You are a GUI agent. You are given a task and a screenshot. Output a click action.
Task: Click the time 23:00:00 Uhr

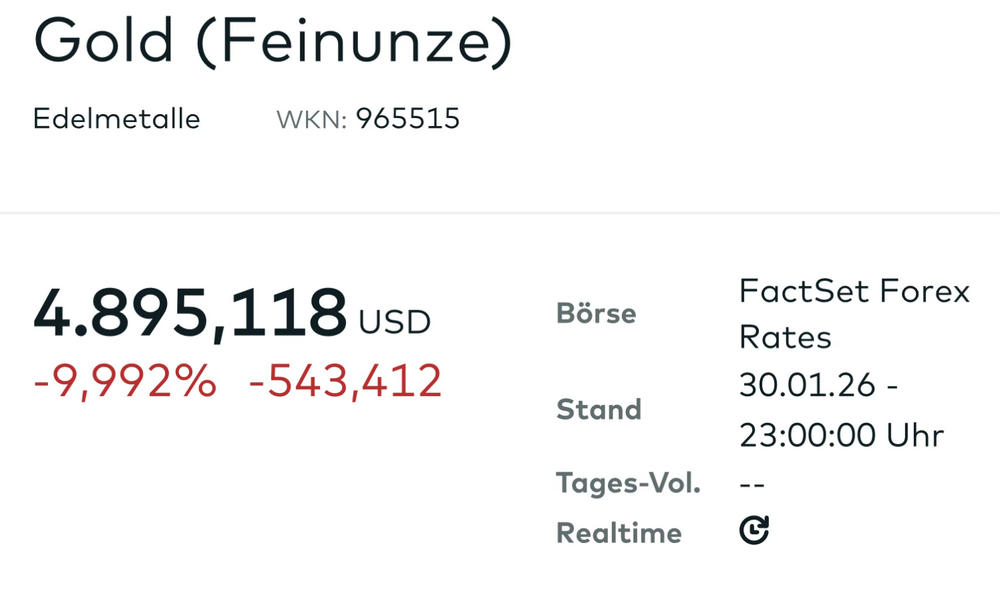pyautogui.click(x=841, y=435)
